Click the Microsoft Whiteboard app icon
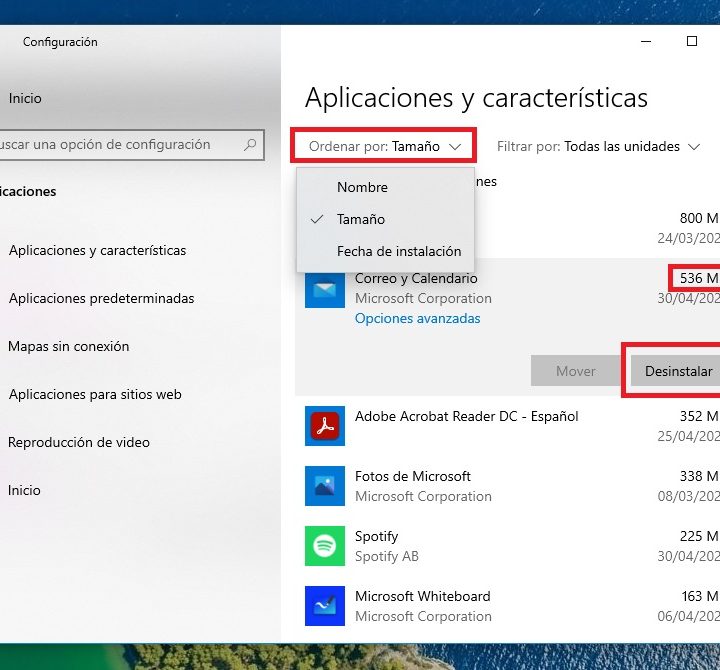Screen dimensions: 720x670 pos(325,606)
